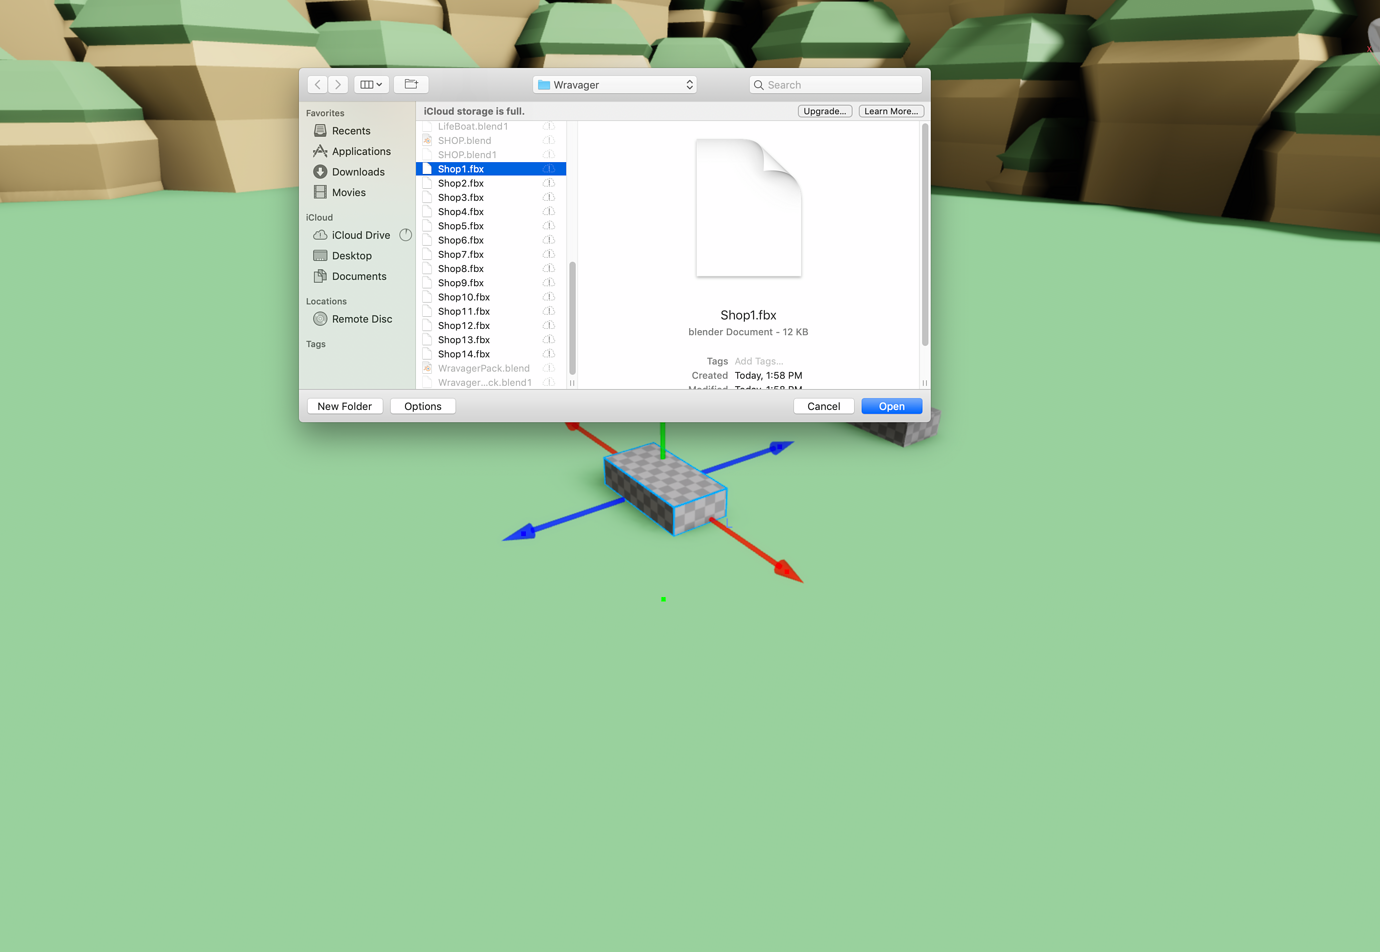This screenshot has width=1380, height=952.
Task: Select Shop11.fbx in the file list
Action: (x=491, y=311)
